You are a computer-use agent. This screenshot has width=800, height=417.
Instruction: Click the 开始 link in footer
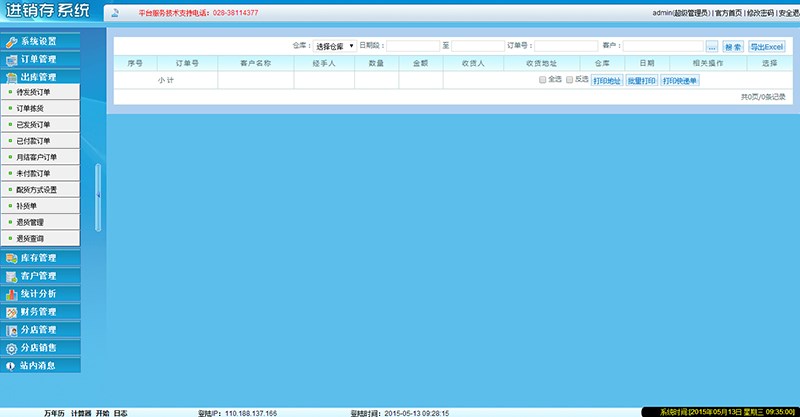(x=103, y=413)
